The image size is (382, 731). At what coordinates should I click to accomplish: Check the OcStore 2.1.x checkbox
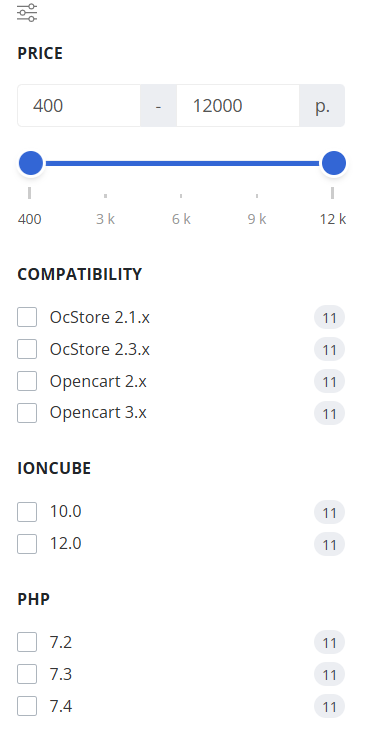click(27, 317)
